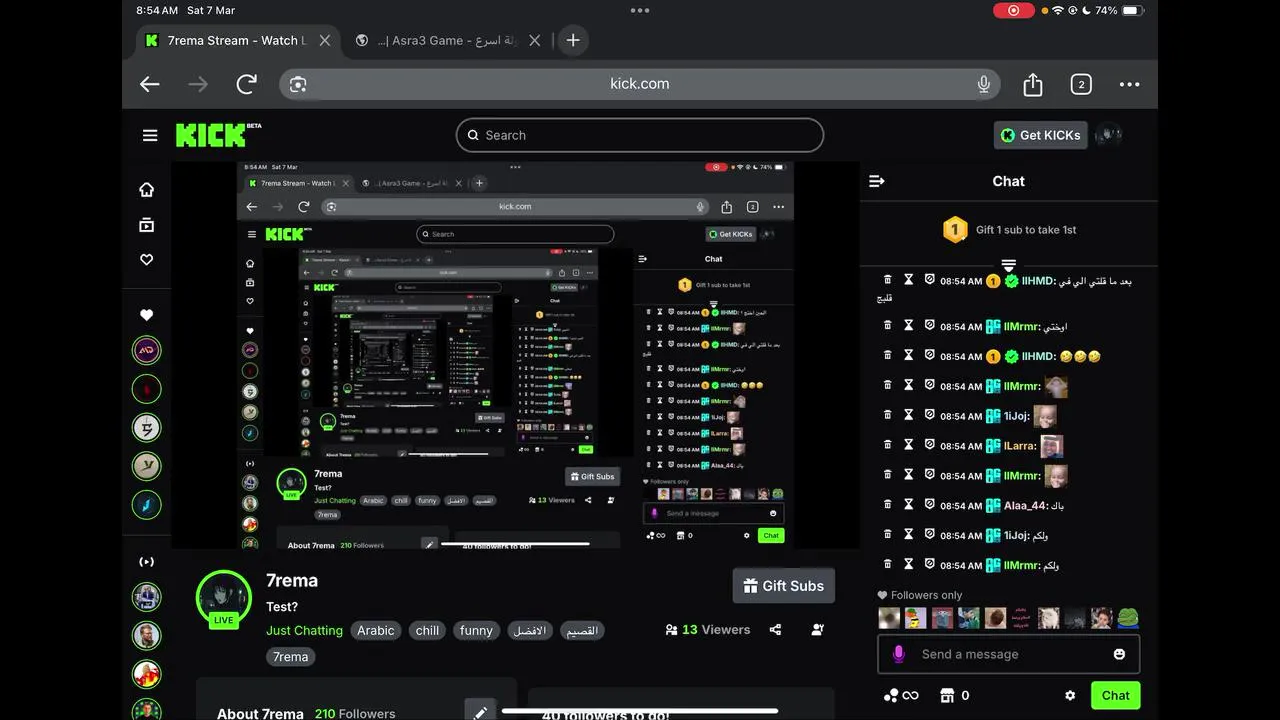The height and width of the screenshot is (720, 1280).
Task: Open the profile avatar beside Get KICKs
Action: 1108,135
